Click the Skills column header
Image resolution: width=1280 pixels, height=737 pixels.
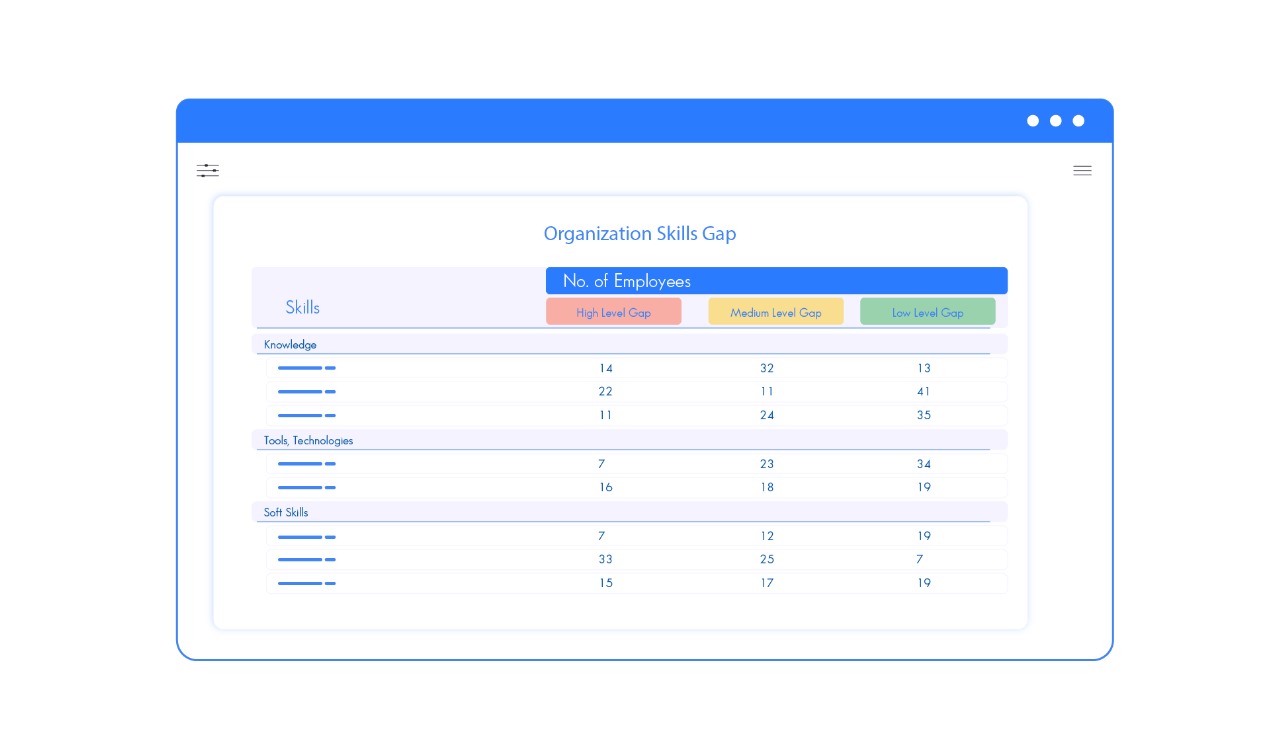click(x=303, y=308)
